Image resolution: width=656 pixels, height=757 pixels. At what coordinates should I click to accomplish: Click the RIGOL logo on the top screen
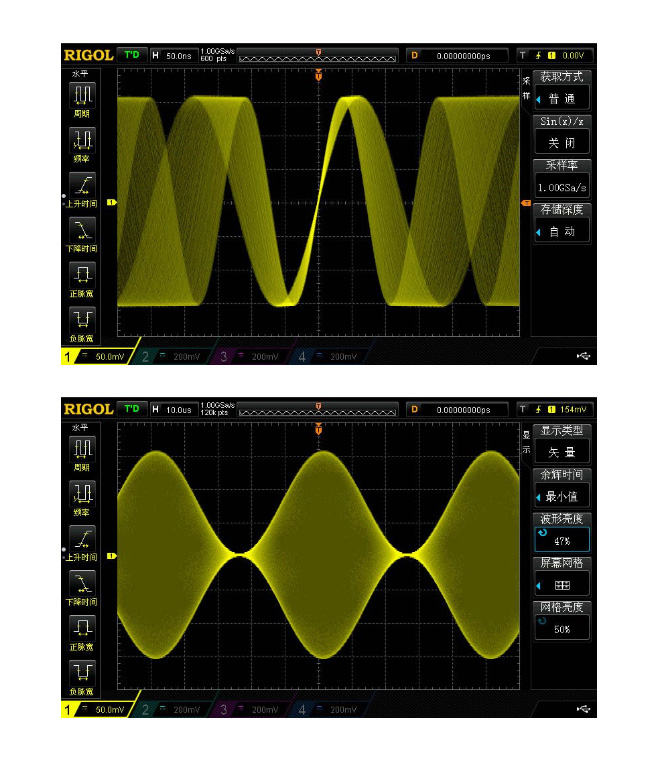point(88,55)
